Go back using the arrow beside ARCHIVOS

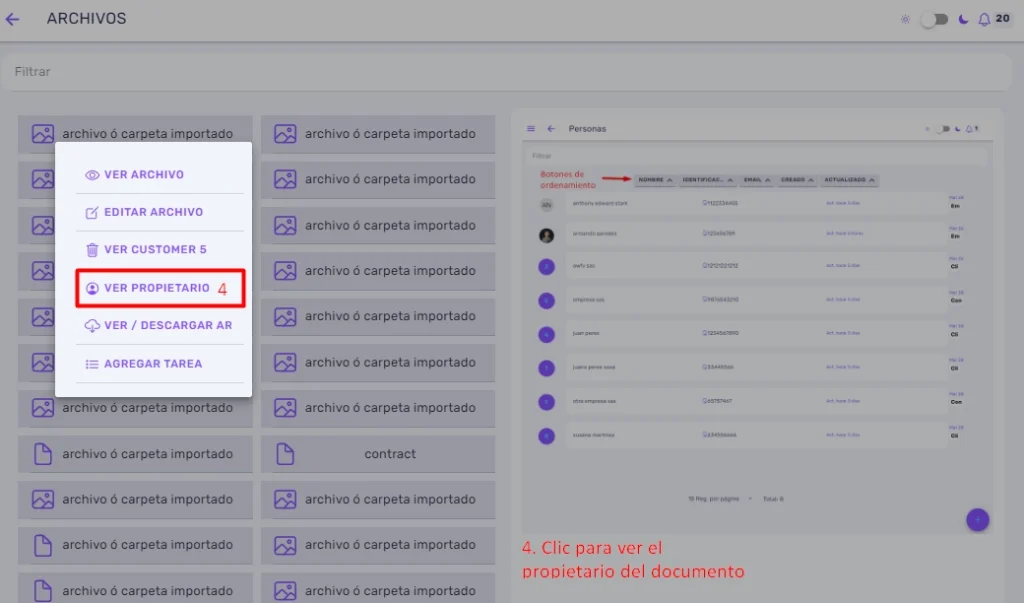(x=12, y=19)
